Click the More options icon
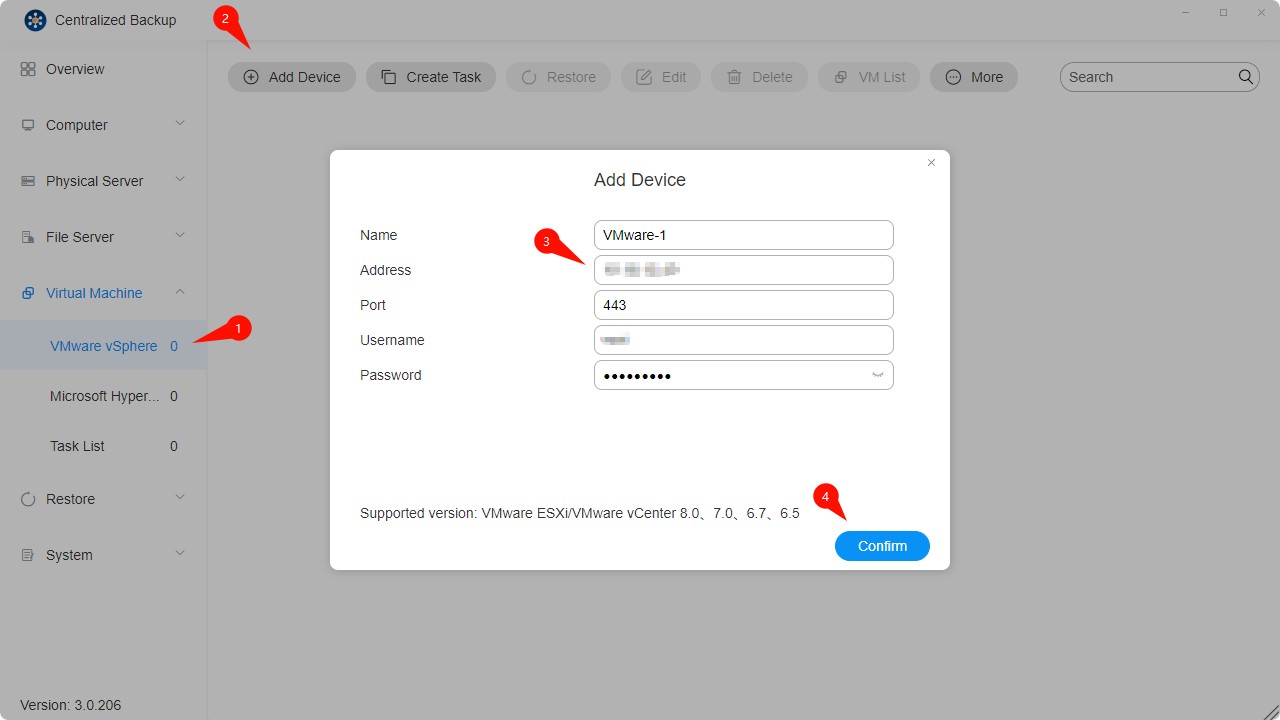Image resolution: width=1280 pixels, height=720 pixels. point(955,76)
